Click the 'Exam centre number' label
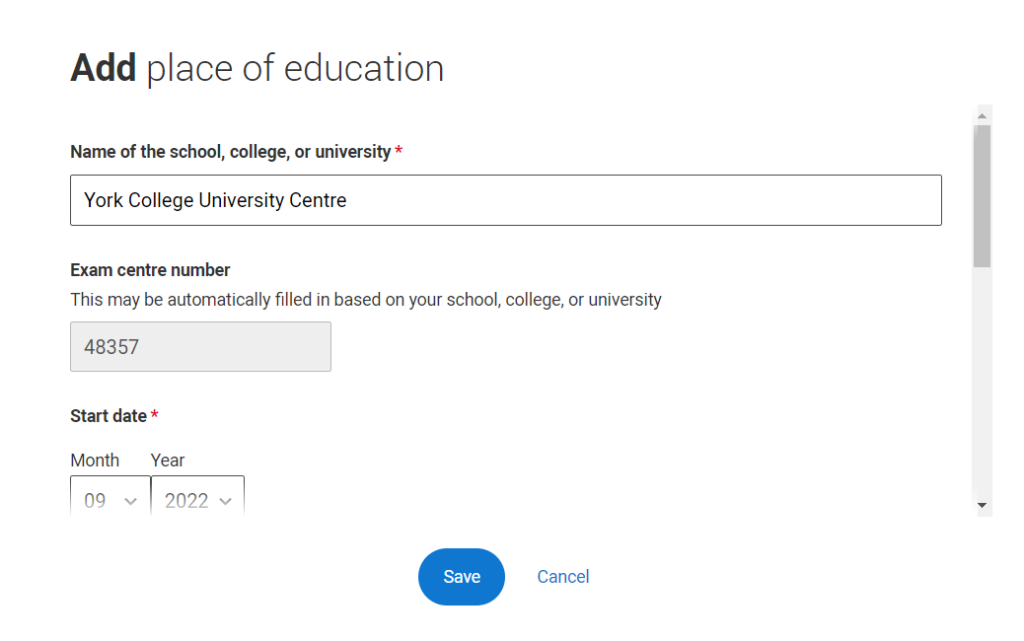 tap(150, 270)
